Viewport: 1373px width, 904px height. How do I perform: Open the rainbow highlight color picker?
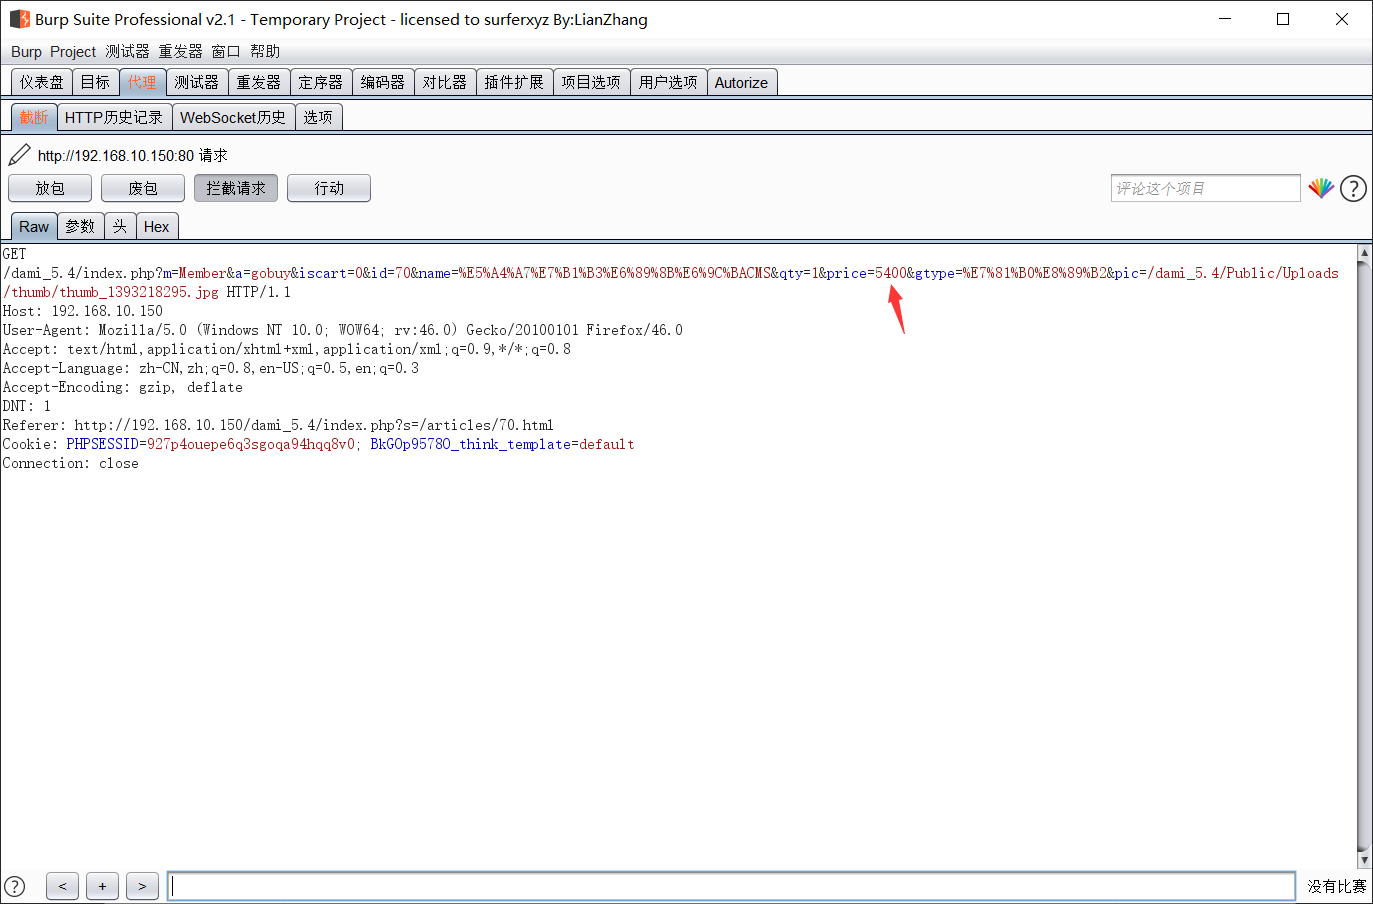tap(1321, 188)
